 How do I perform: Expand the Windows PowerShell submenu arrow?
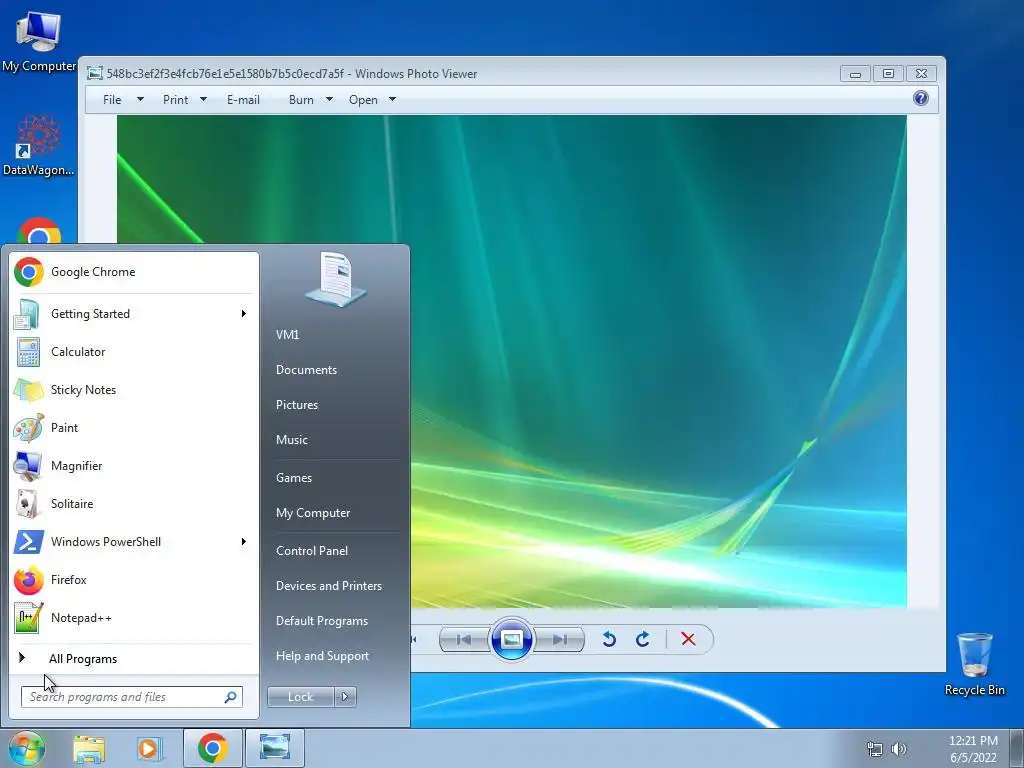(244, 541)
